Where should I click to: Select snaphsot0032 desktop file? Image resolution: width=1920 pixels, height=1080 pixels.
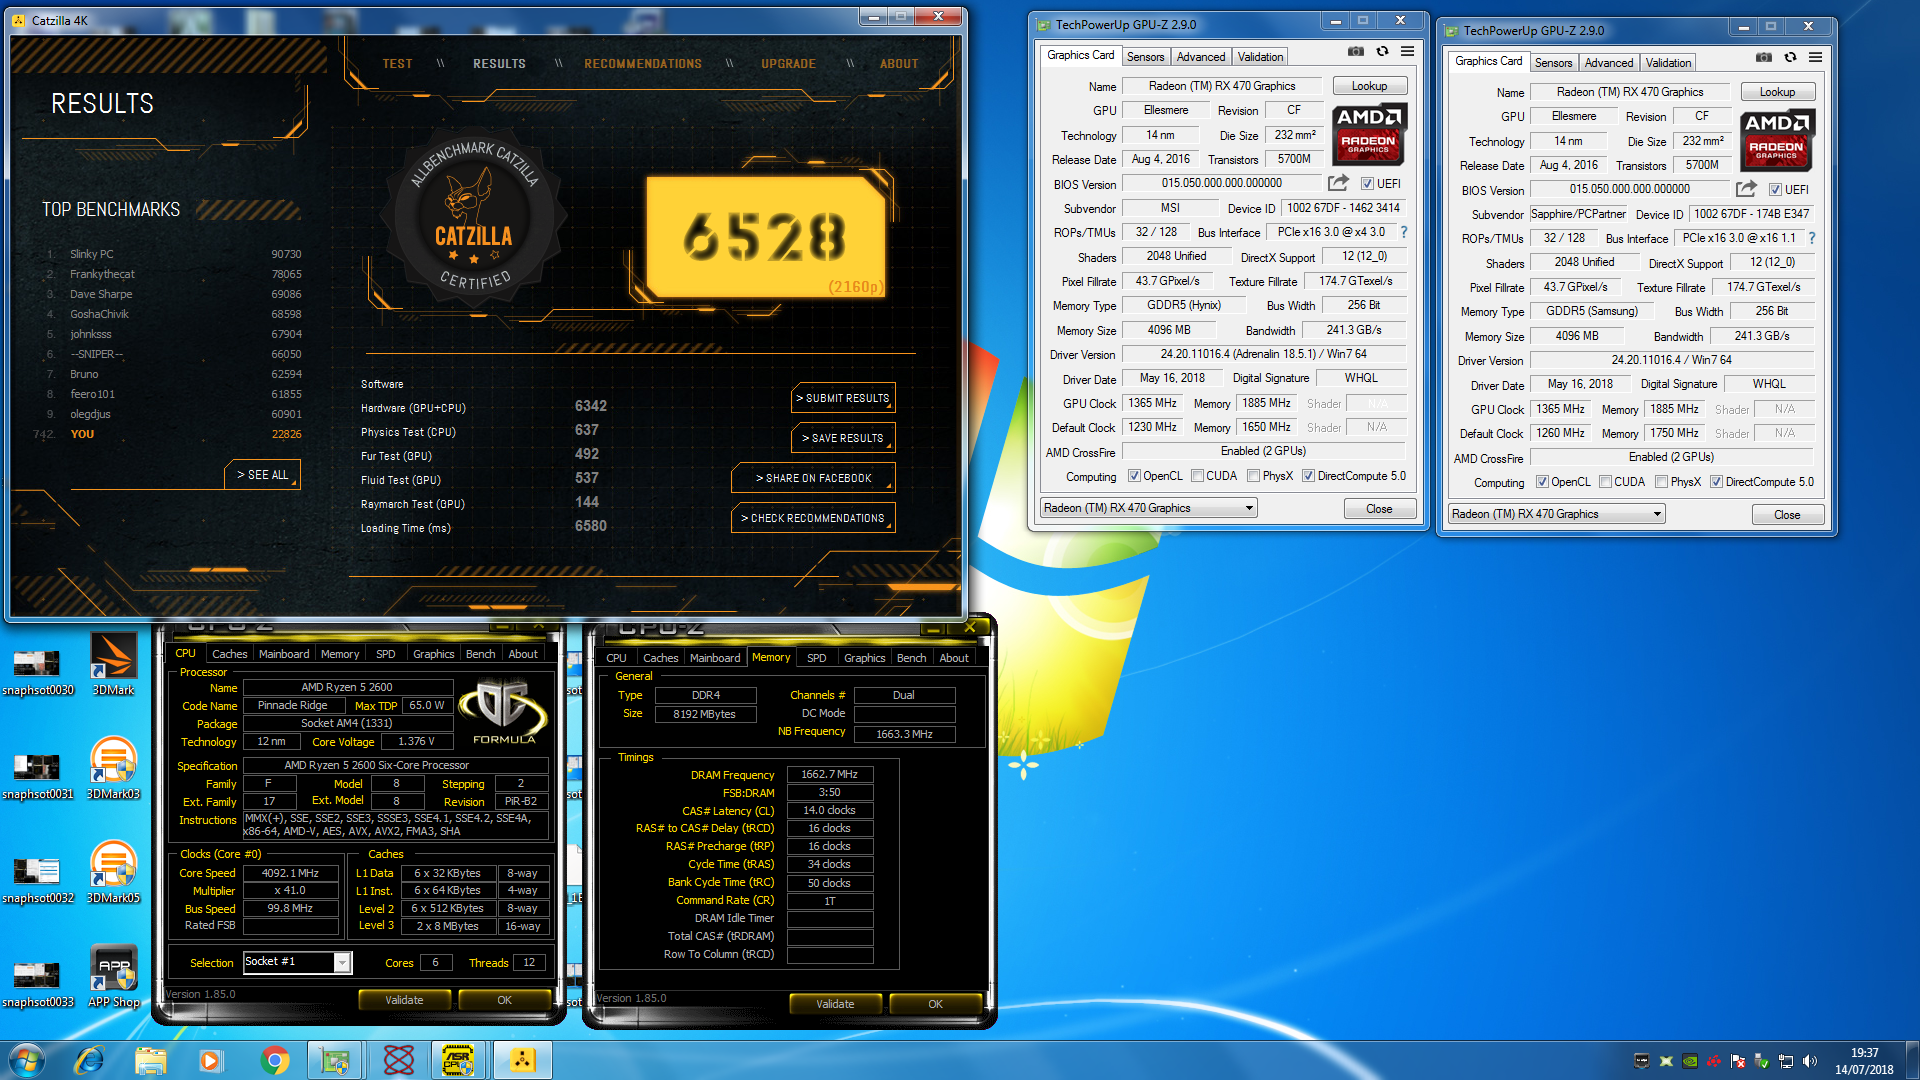click(x=38, y=878)
